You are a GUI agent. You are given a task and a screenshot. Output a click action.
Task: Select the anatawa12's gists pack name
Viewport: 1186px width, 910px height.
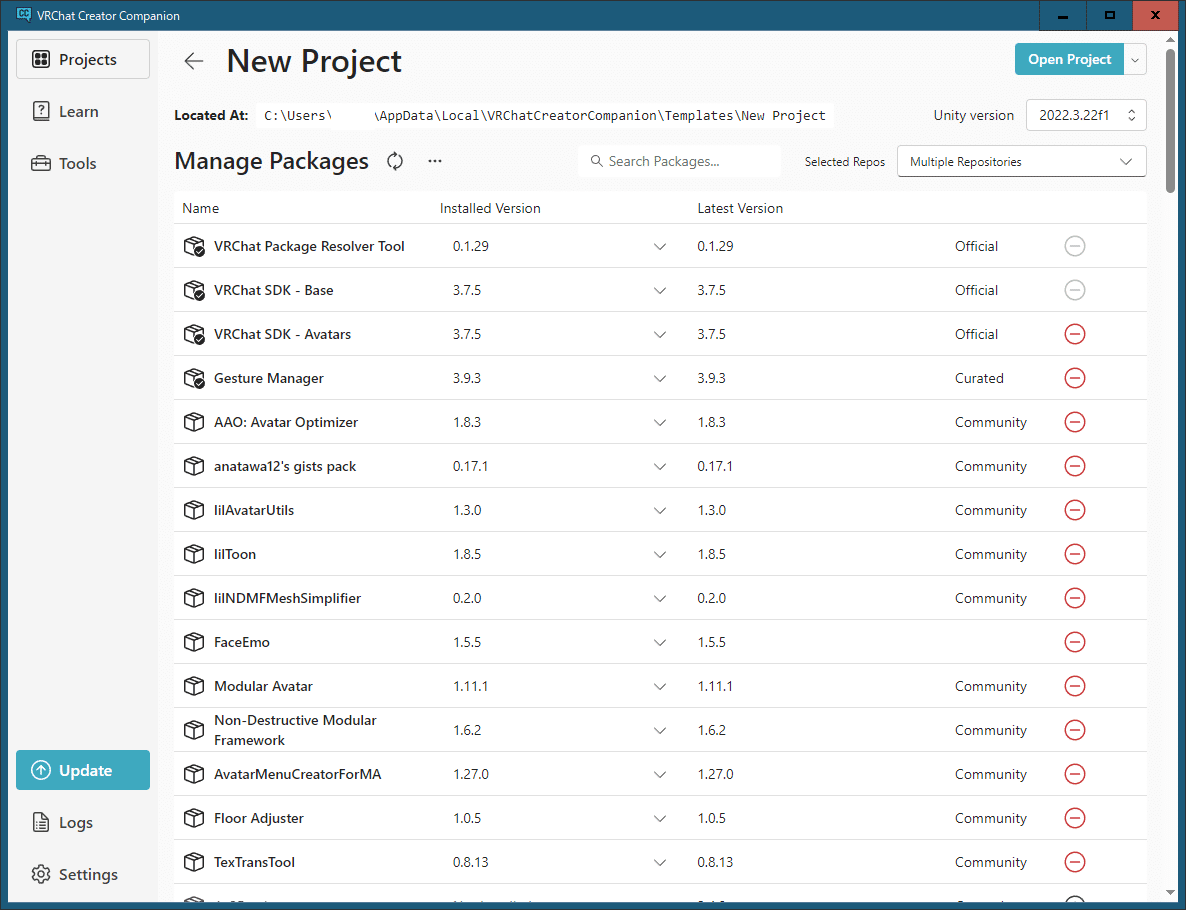point(284,467)
